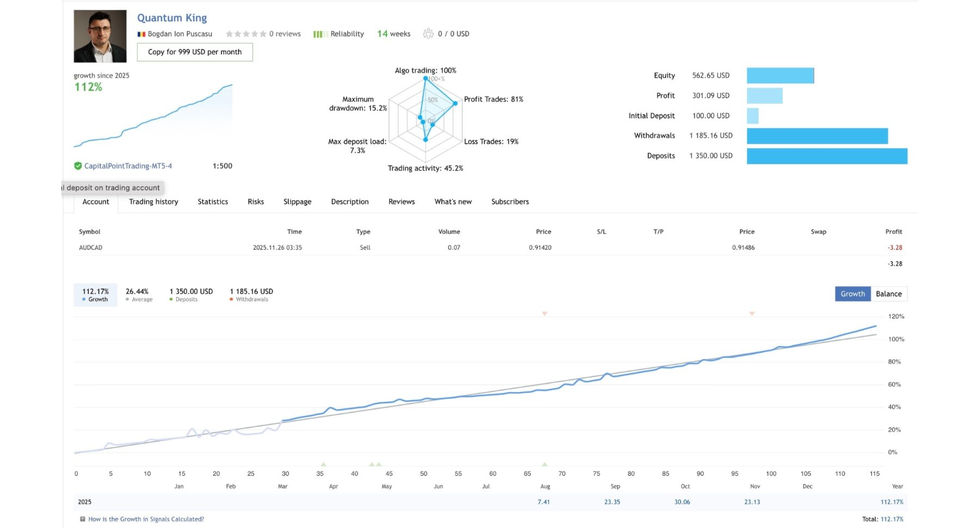The height and width of the screenshot is (528, 979).
Task: Click the green Reliability bars icon
Action: coord(318,34)
